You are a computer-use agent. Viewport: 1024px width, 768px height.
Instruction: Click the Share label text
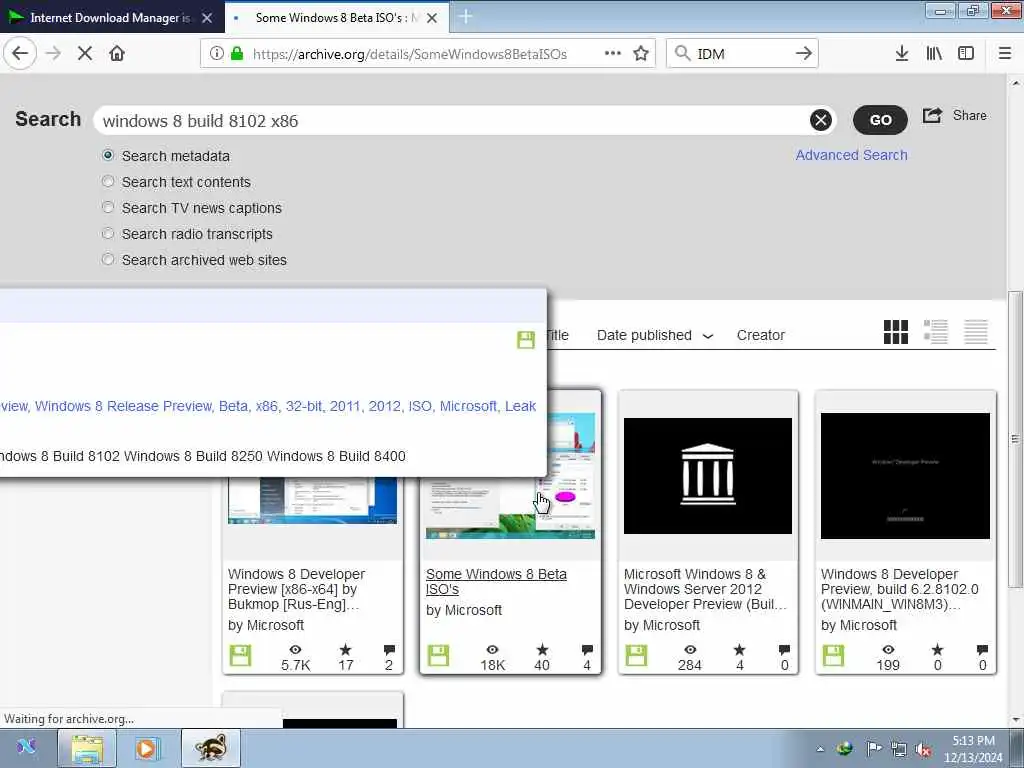(970, 116)
